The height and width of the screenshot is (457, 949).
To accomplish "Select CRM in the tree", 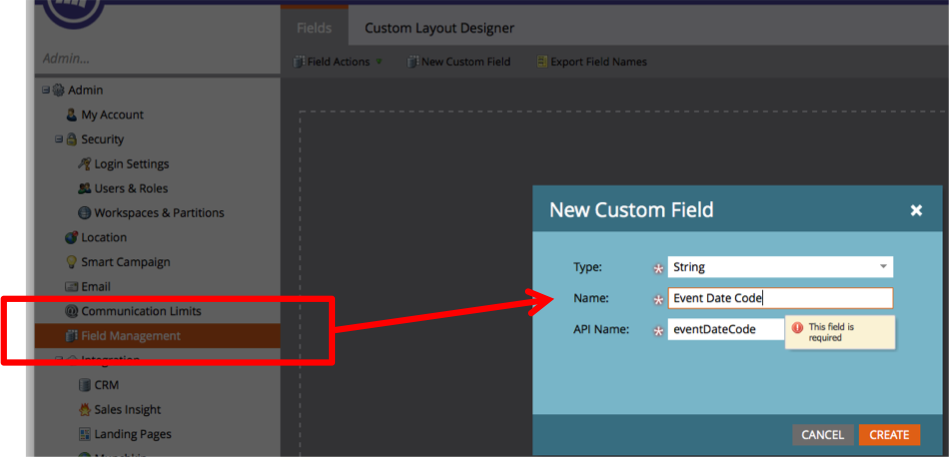I will (107, 385).
